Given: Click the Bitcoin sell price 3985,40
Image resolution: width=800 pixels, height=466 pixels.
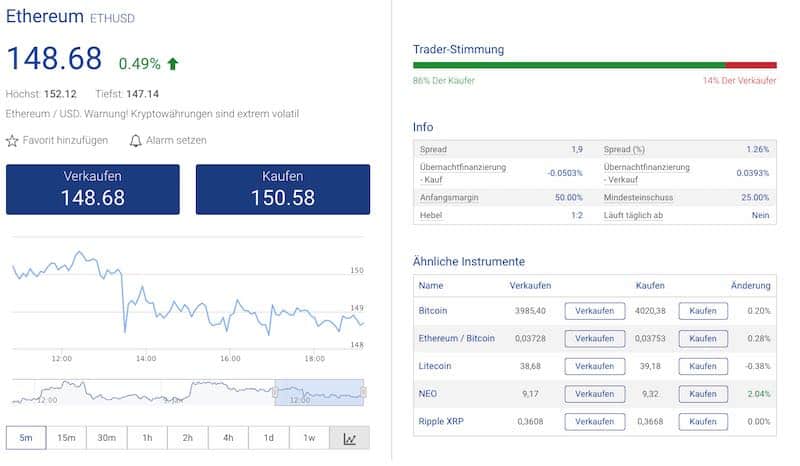Looking at the screenshot, I should [x=530, y=311].
